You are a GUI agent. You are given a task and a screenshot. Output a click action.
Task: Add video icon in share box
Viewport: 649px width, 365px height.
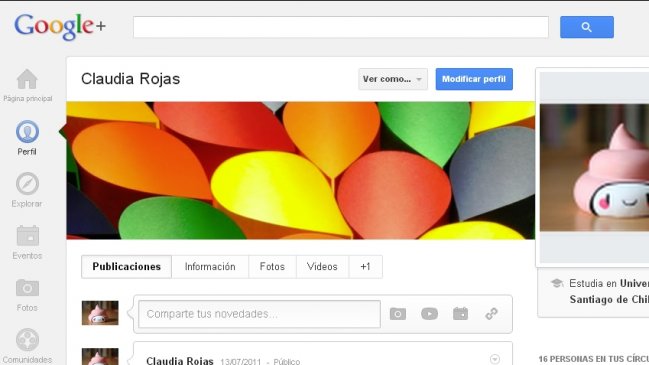pyautogui.click(x=429, y=314)
